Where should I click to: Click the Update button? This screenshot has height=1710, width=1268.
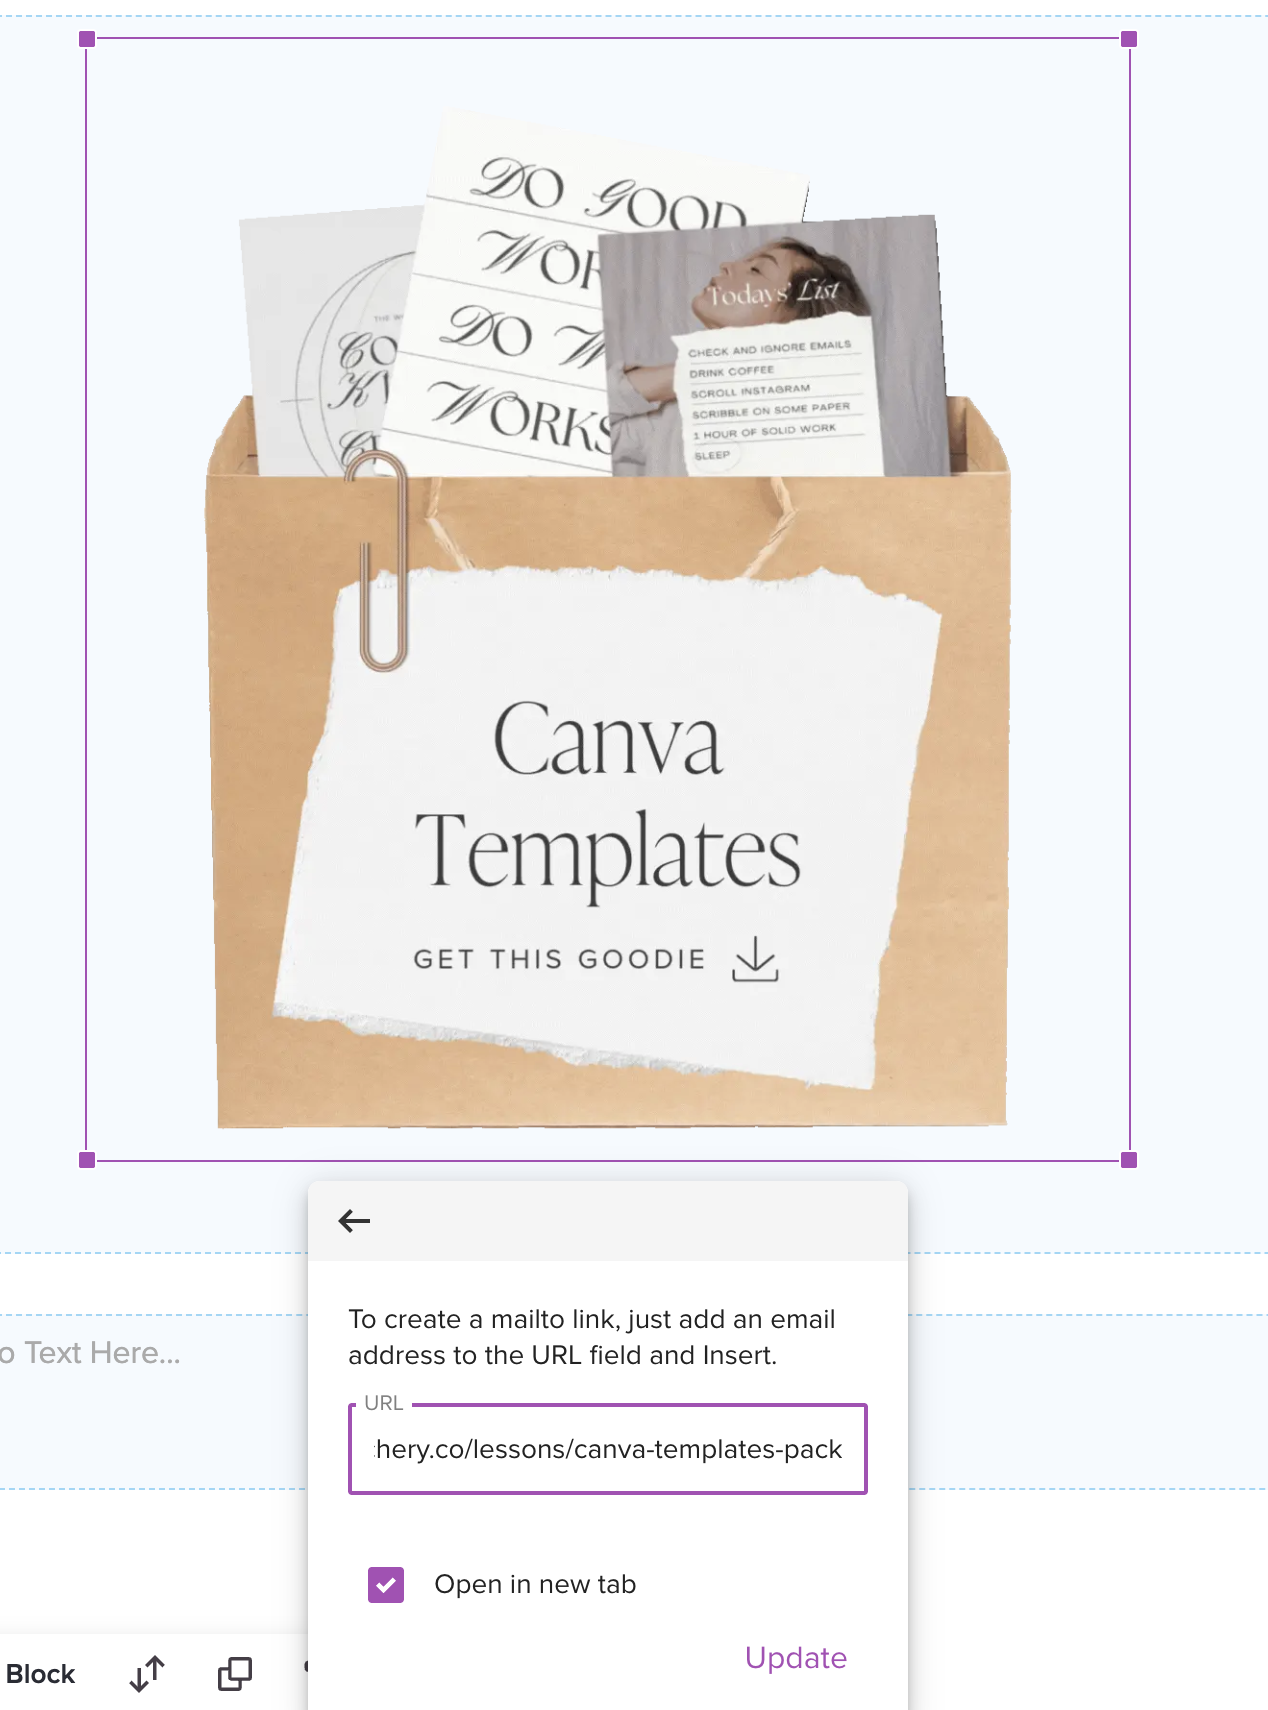coord(796,1658)
